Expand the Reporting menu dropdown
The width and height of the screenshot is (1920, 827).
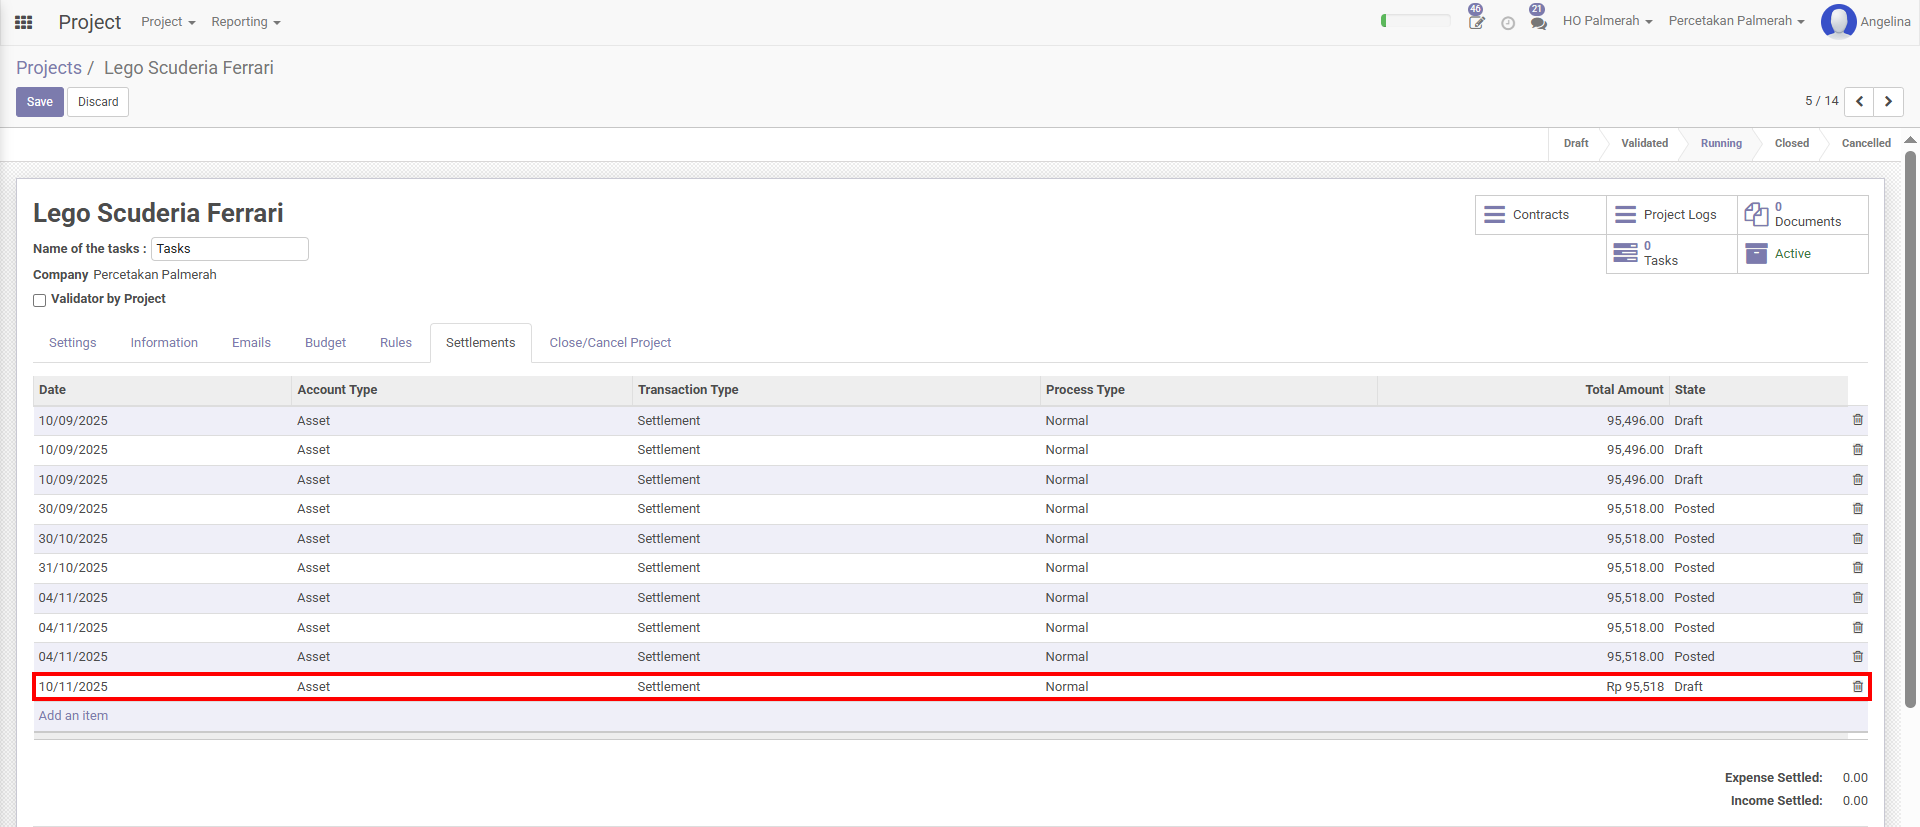(x=245, y=22)
